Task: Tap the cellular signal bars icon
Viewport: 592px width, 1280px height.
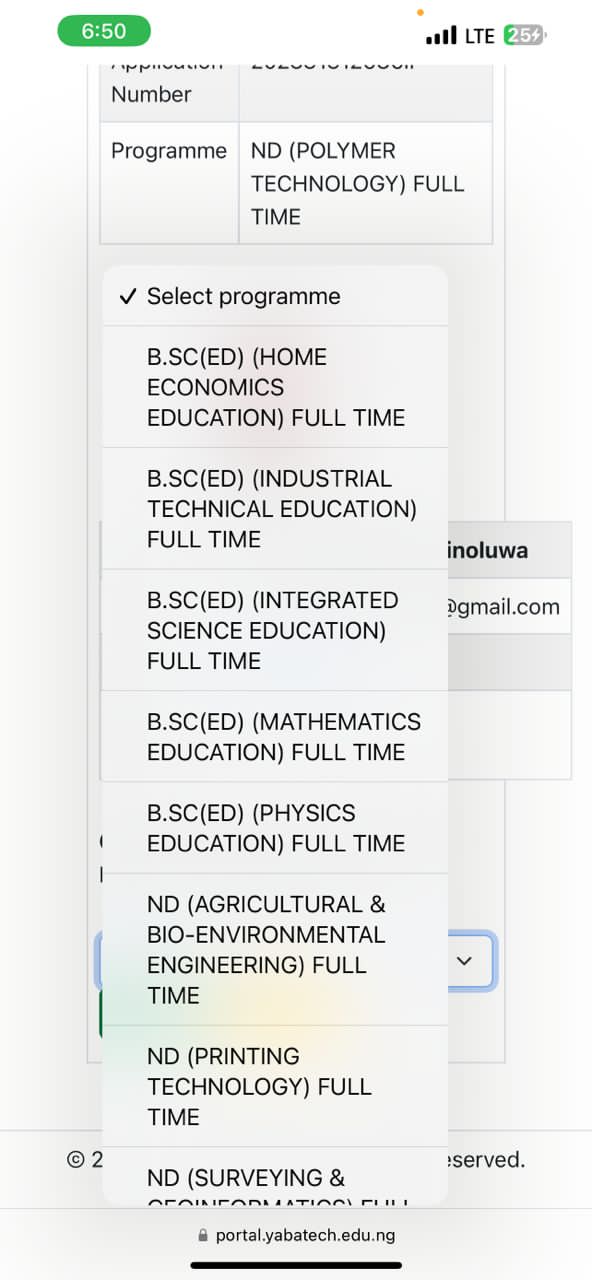Action: coord(441,36)
